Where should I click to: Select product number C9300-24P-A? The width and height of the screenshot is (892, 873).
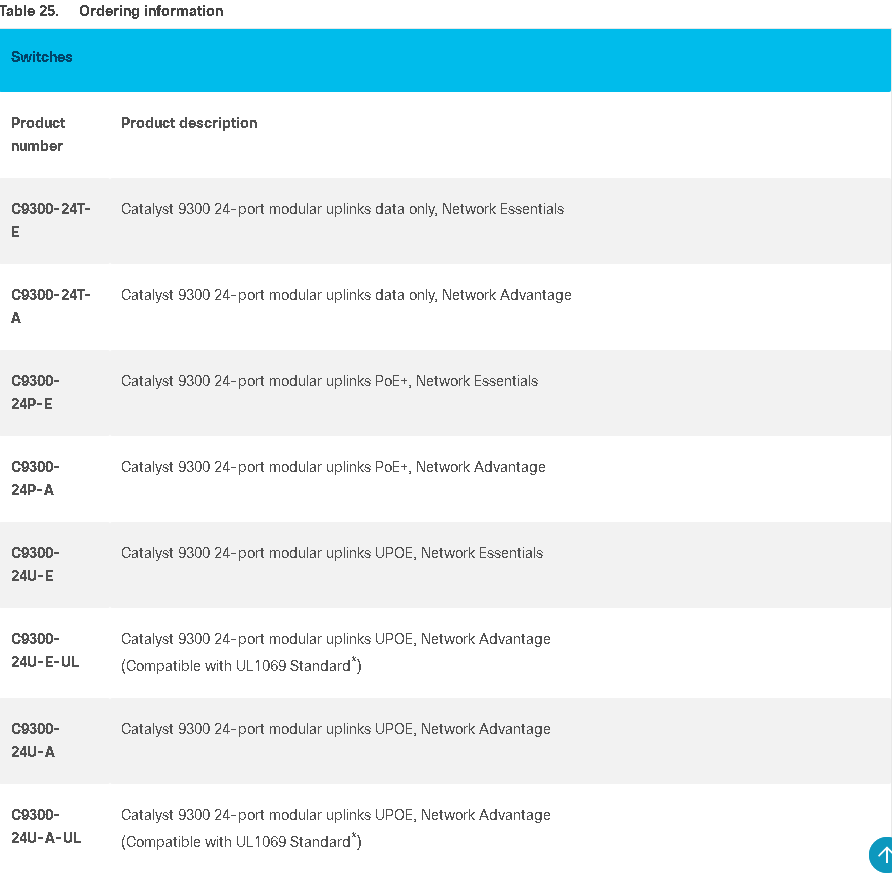coord(35,478)
